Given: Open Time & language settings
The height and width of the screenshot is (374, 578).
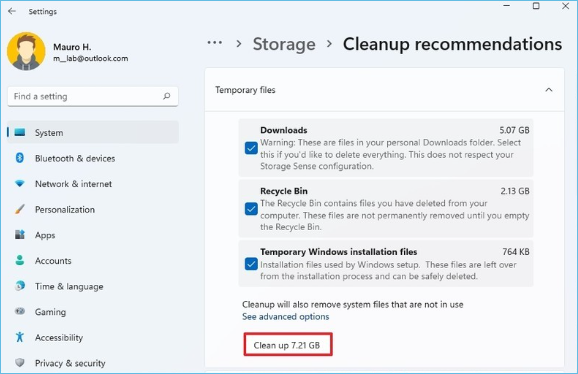Looking at the screenshot, I should click(93, 286).
